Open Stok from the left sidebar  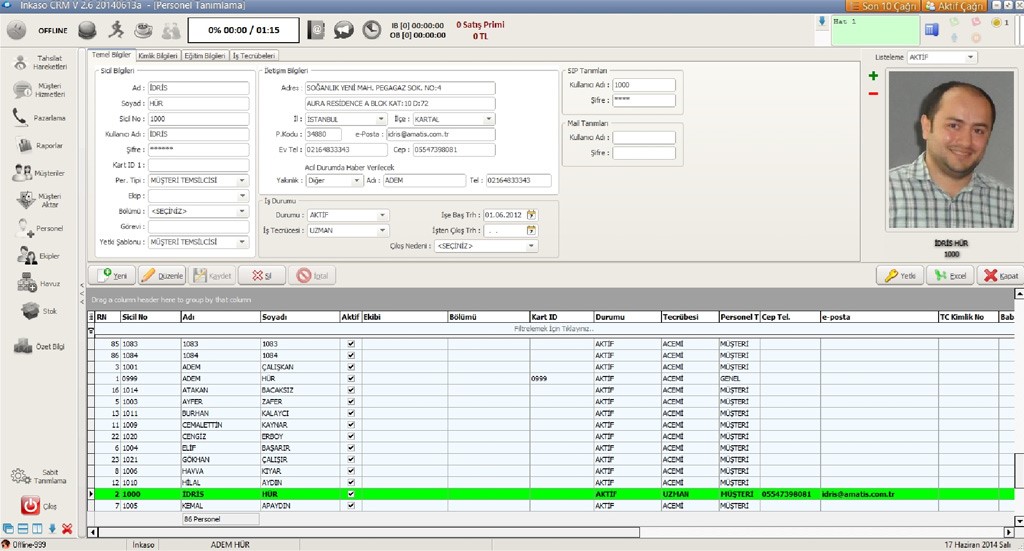(x=37, y=312)
